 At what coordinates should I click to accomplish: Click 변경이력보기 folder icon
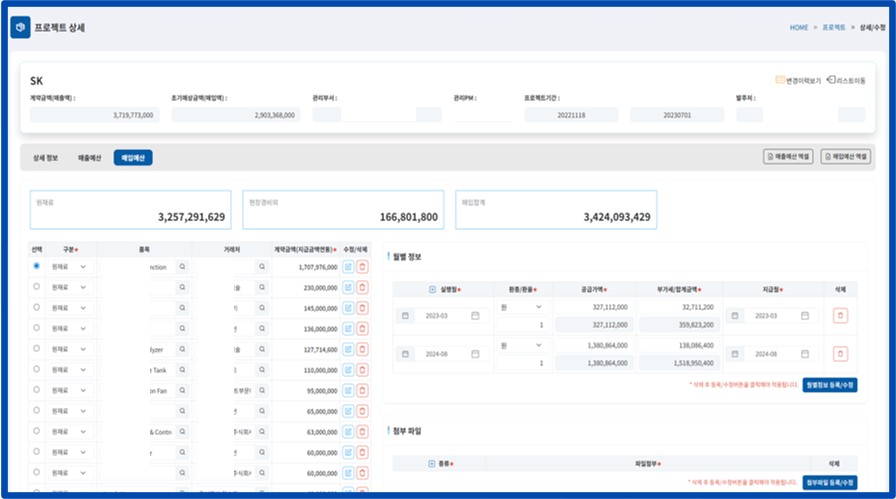[780, 80]
